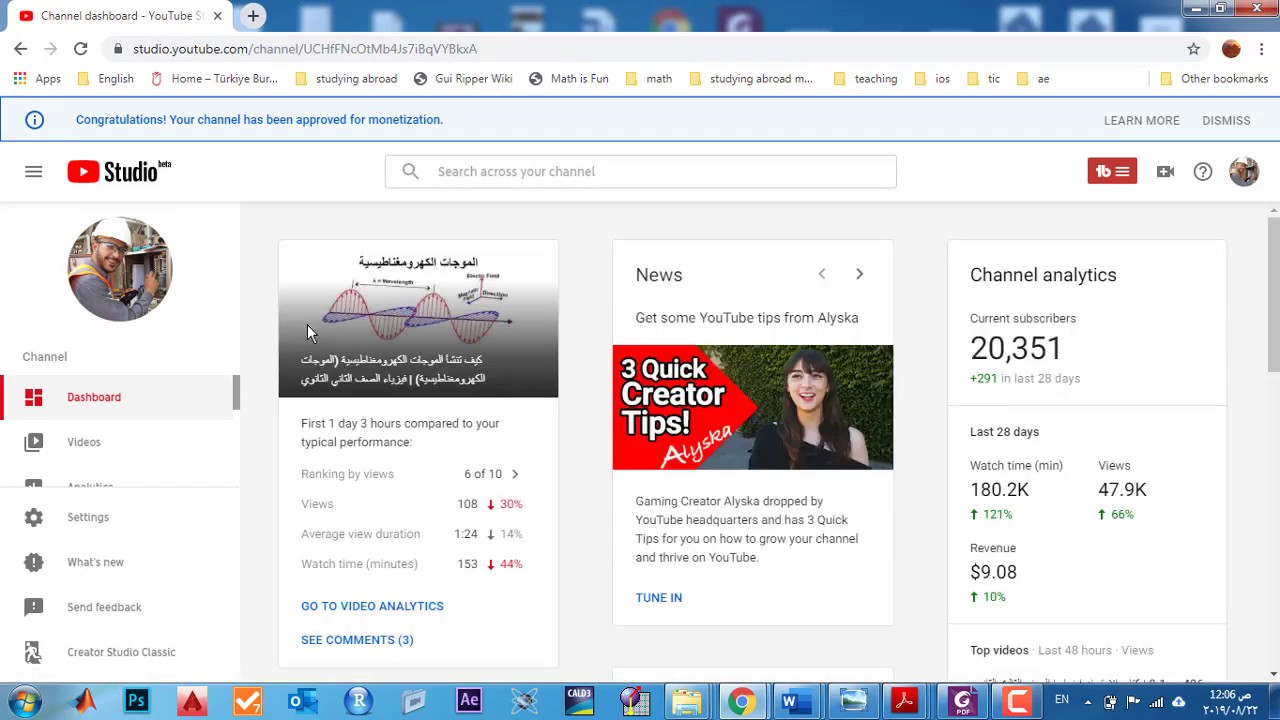Go to previous news item
This screenshot has height=720, width=1280.
[822, 274]
